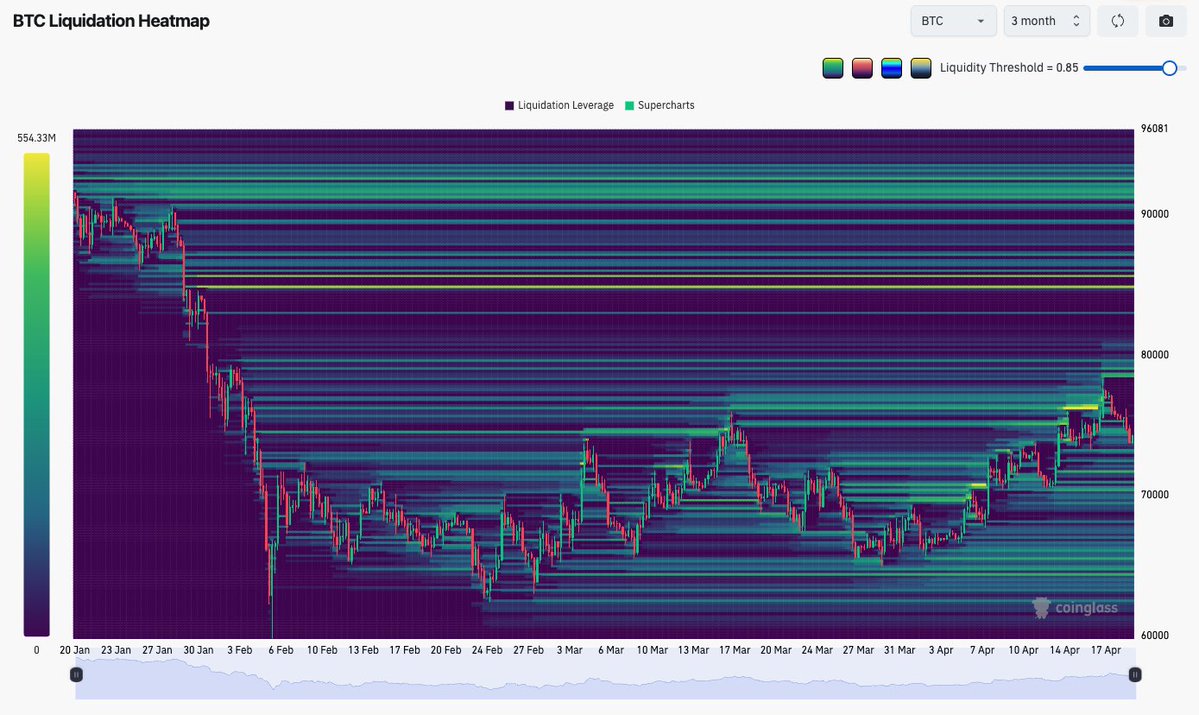This screenshot has height=715, width=1199.
Task: Select the red color scheme swatch
Action: tap(862, 68)
